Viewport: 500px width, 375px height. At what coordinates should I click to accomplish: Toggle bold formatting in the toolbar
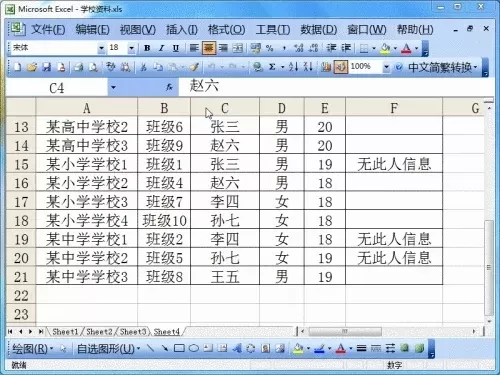147,48
